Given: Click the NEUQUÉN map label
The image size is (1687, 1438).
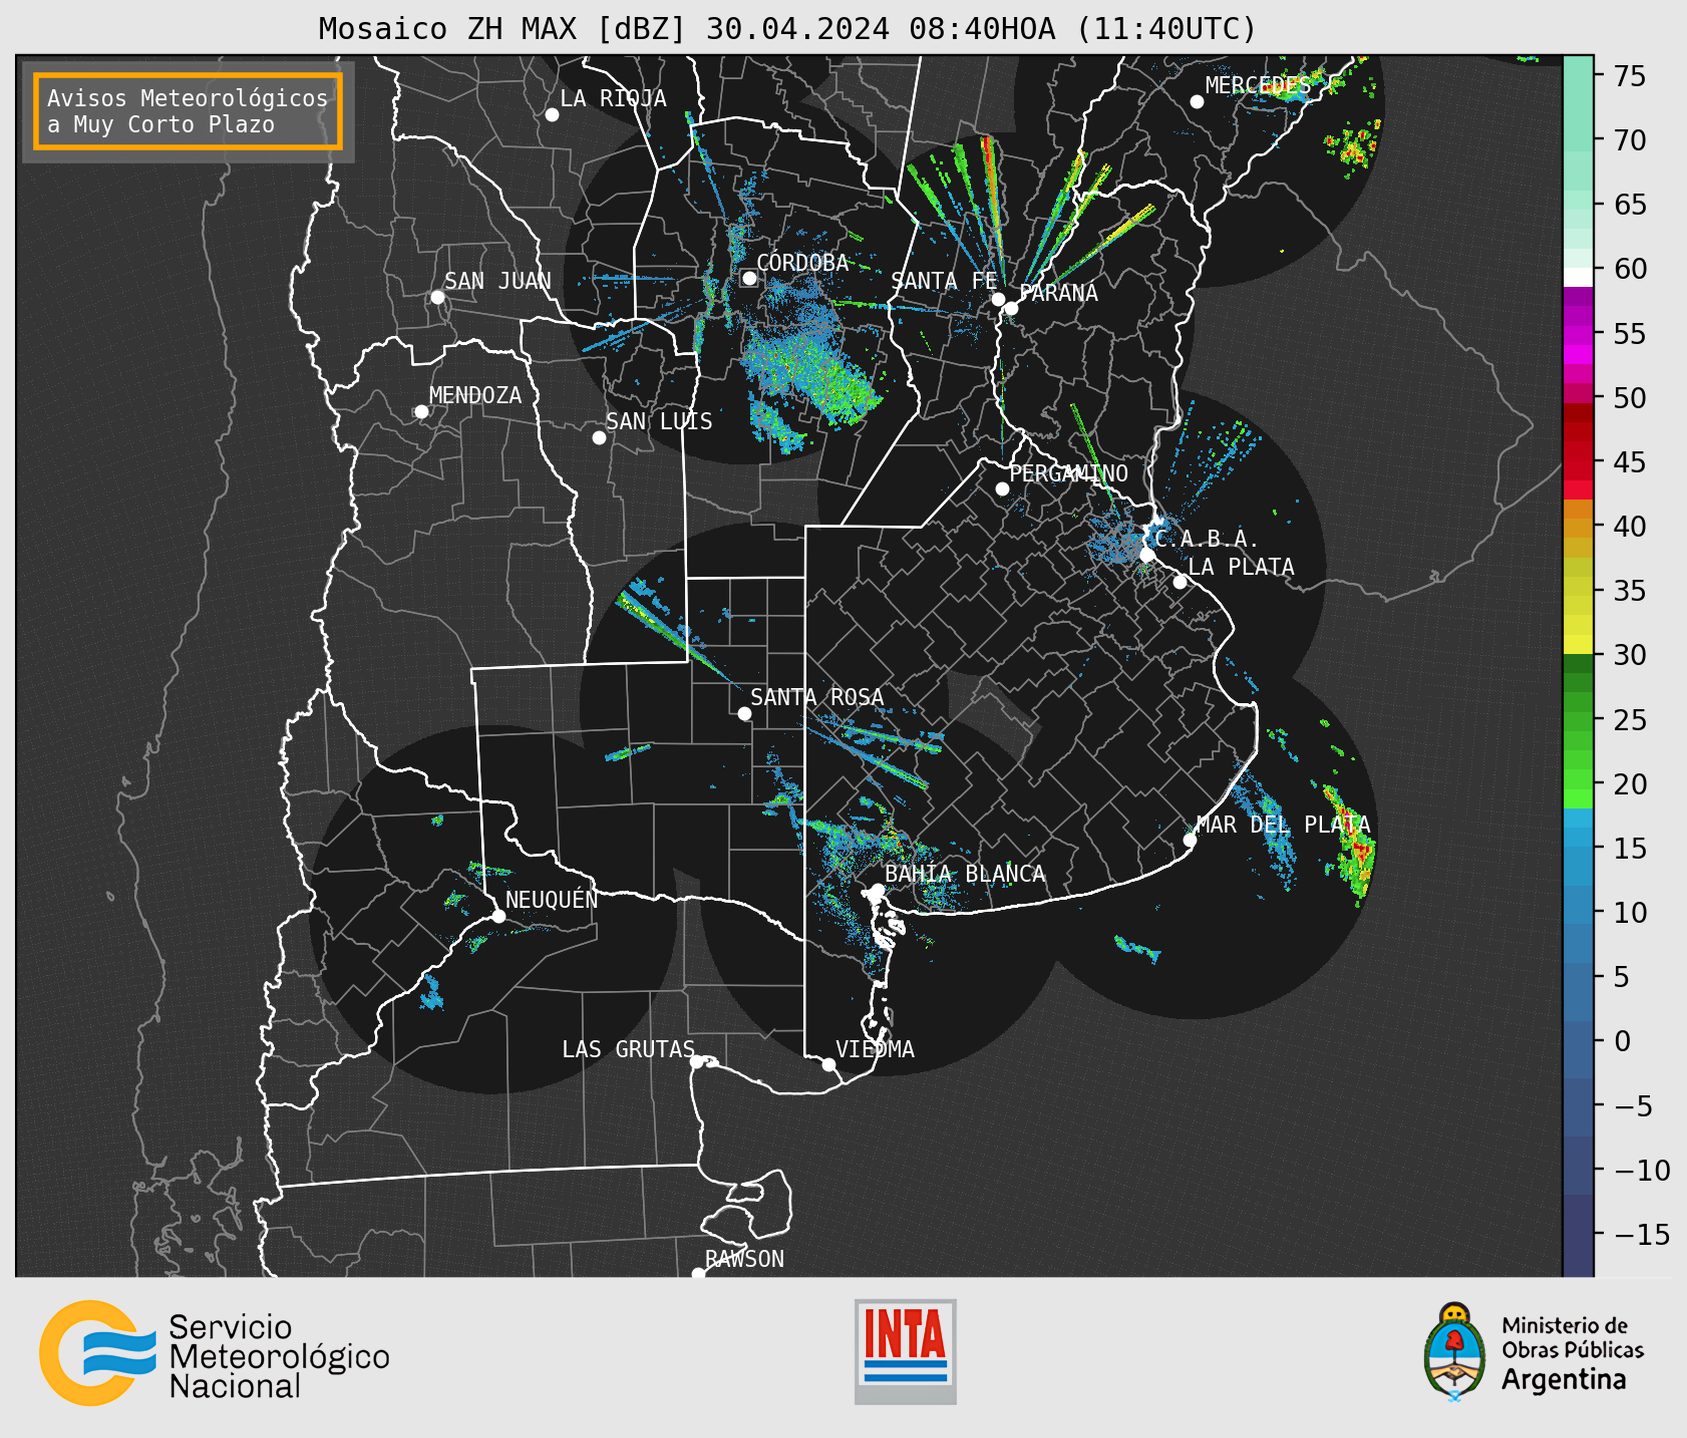Looking at the screenshot, I should coord(552,899).
